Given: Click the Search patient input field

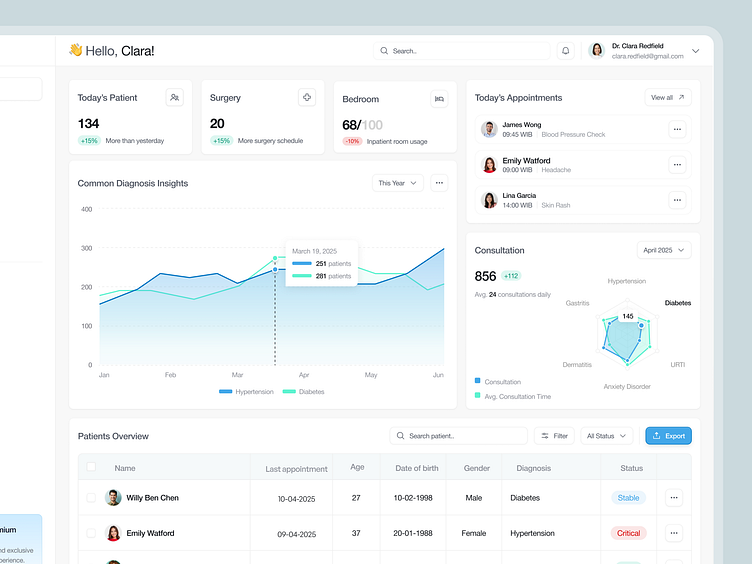Looking at the screenshot, I should [459, 436].
